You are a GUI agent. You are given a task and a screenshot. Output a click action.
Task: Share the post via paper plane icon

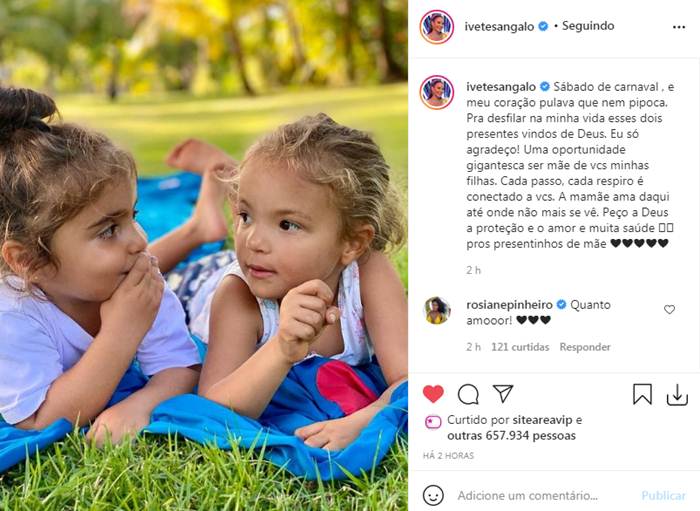pos(503,394)
